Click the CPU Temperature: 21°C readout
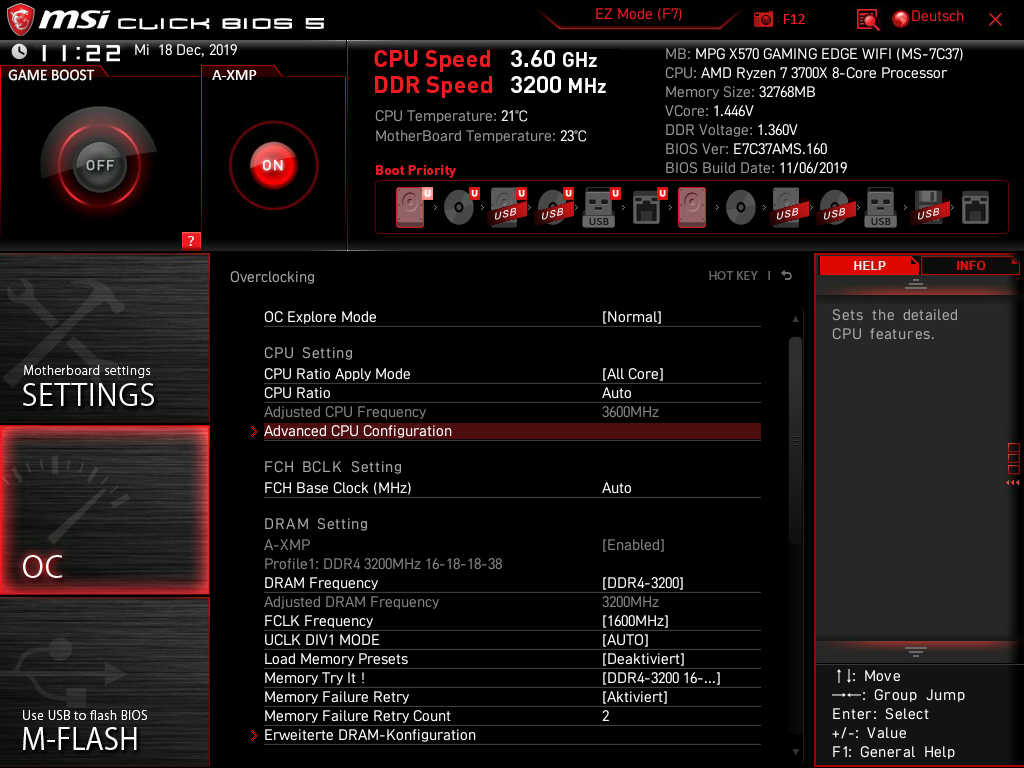1024x768 pixels. coord(451,116)
